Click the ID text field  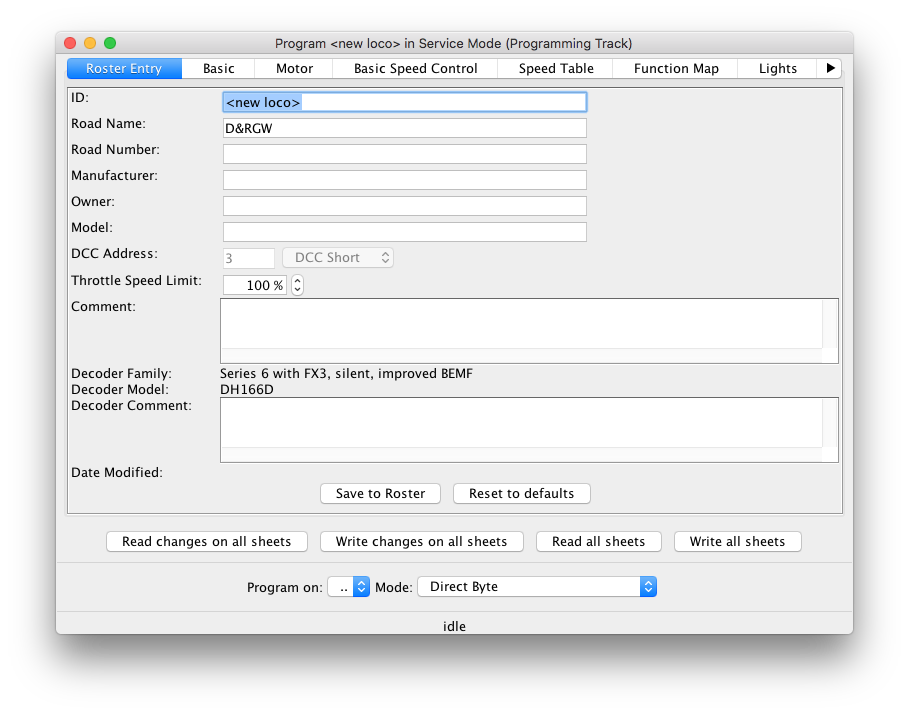[x=404, y=102]
